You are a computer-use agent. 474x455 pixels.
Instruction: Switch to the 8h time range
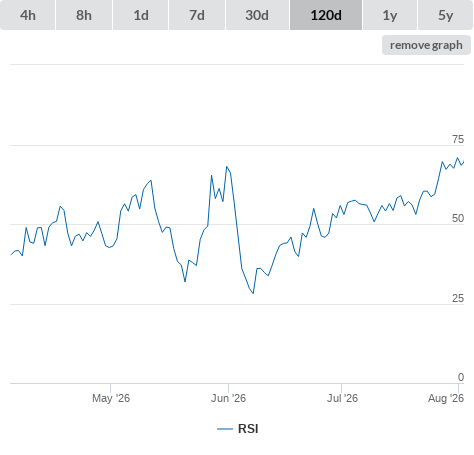click(84, 15)
